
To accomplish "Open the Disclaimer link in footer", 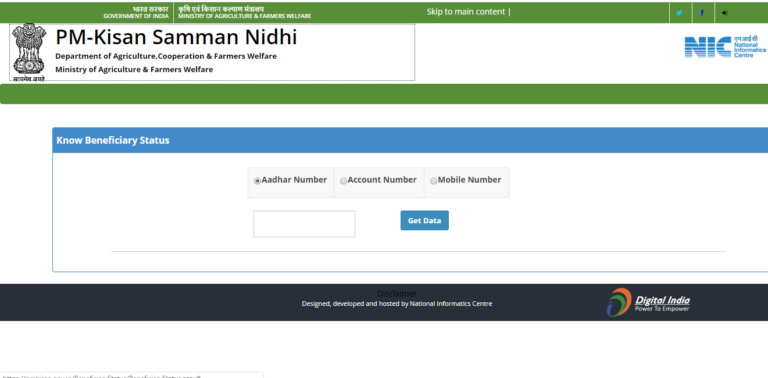I will tap(397, 294).
